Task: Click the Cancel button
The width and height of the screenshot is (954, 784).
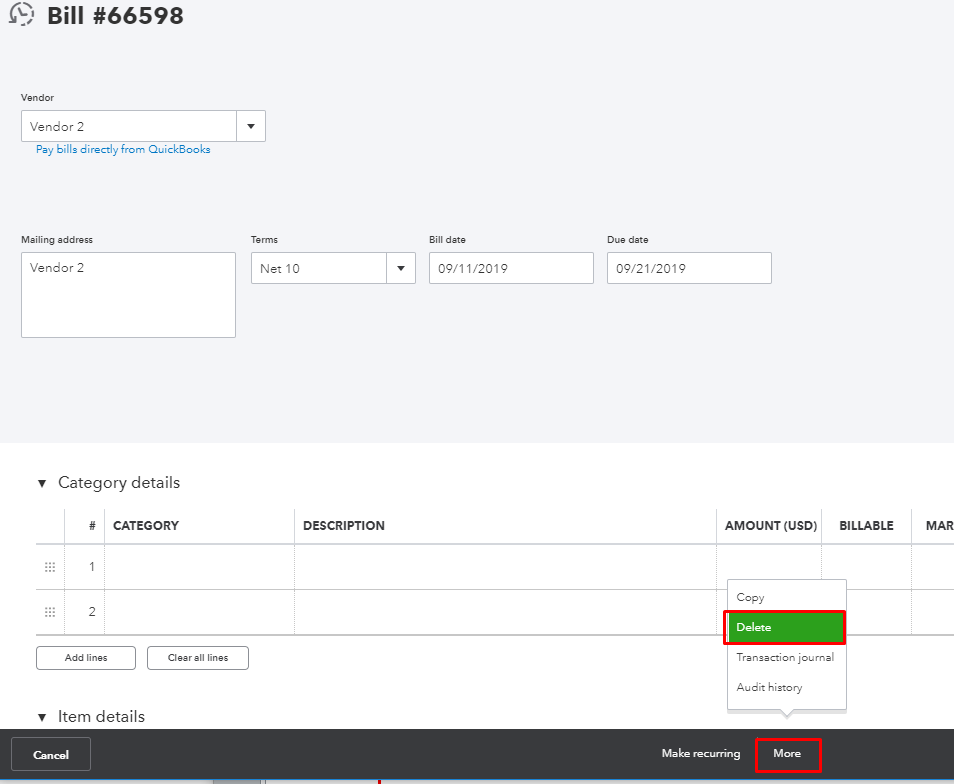Action: click(x=51, y=754)
